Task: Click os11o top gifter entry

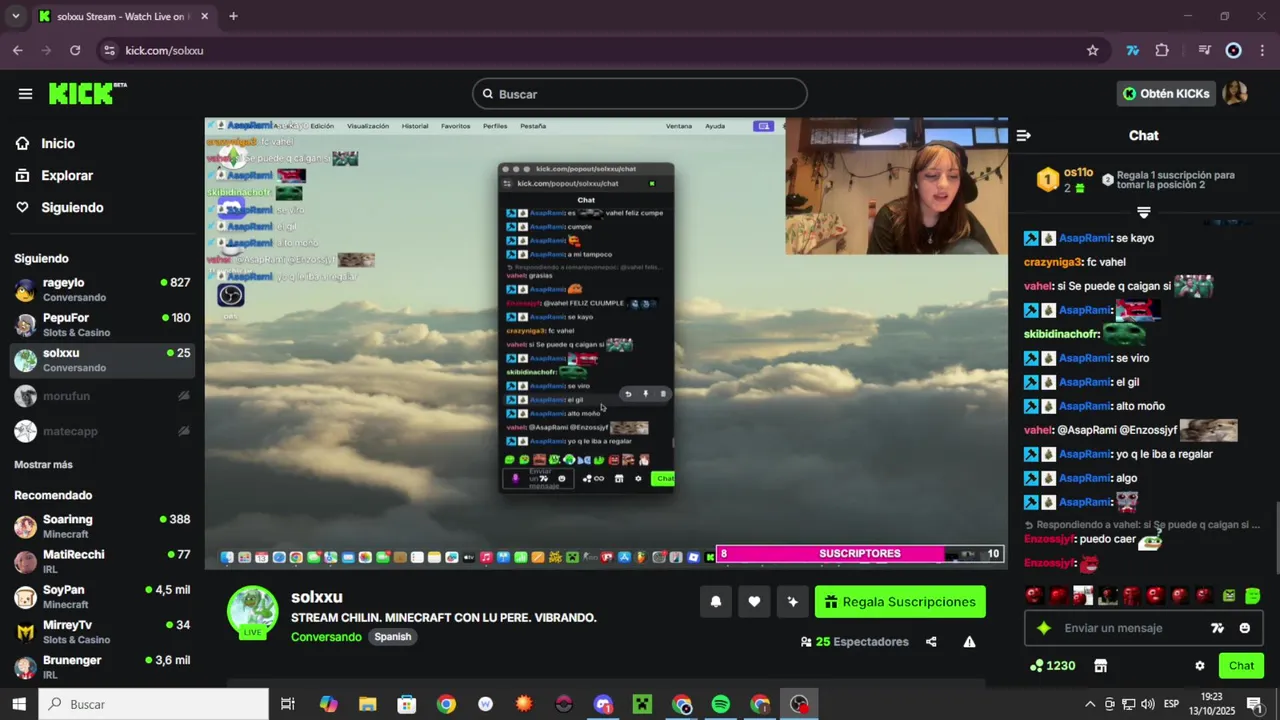Action: (x=1066, y=180)
